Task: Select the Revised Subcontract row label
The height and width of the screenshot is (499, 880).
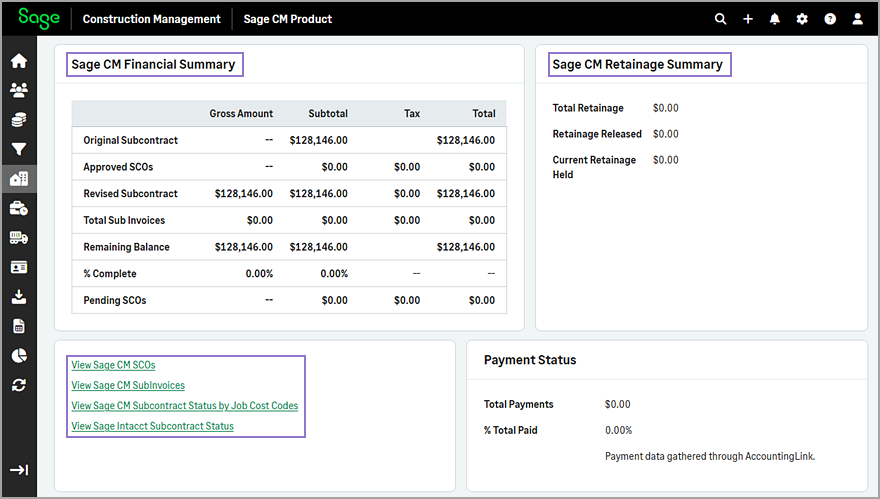Action: pos(130,194)
